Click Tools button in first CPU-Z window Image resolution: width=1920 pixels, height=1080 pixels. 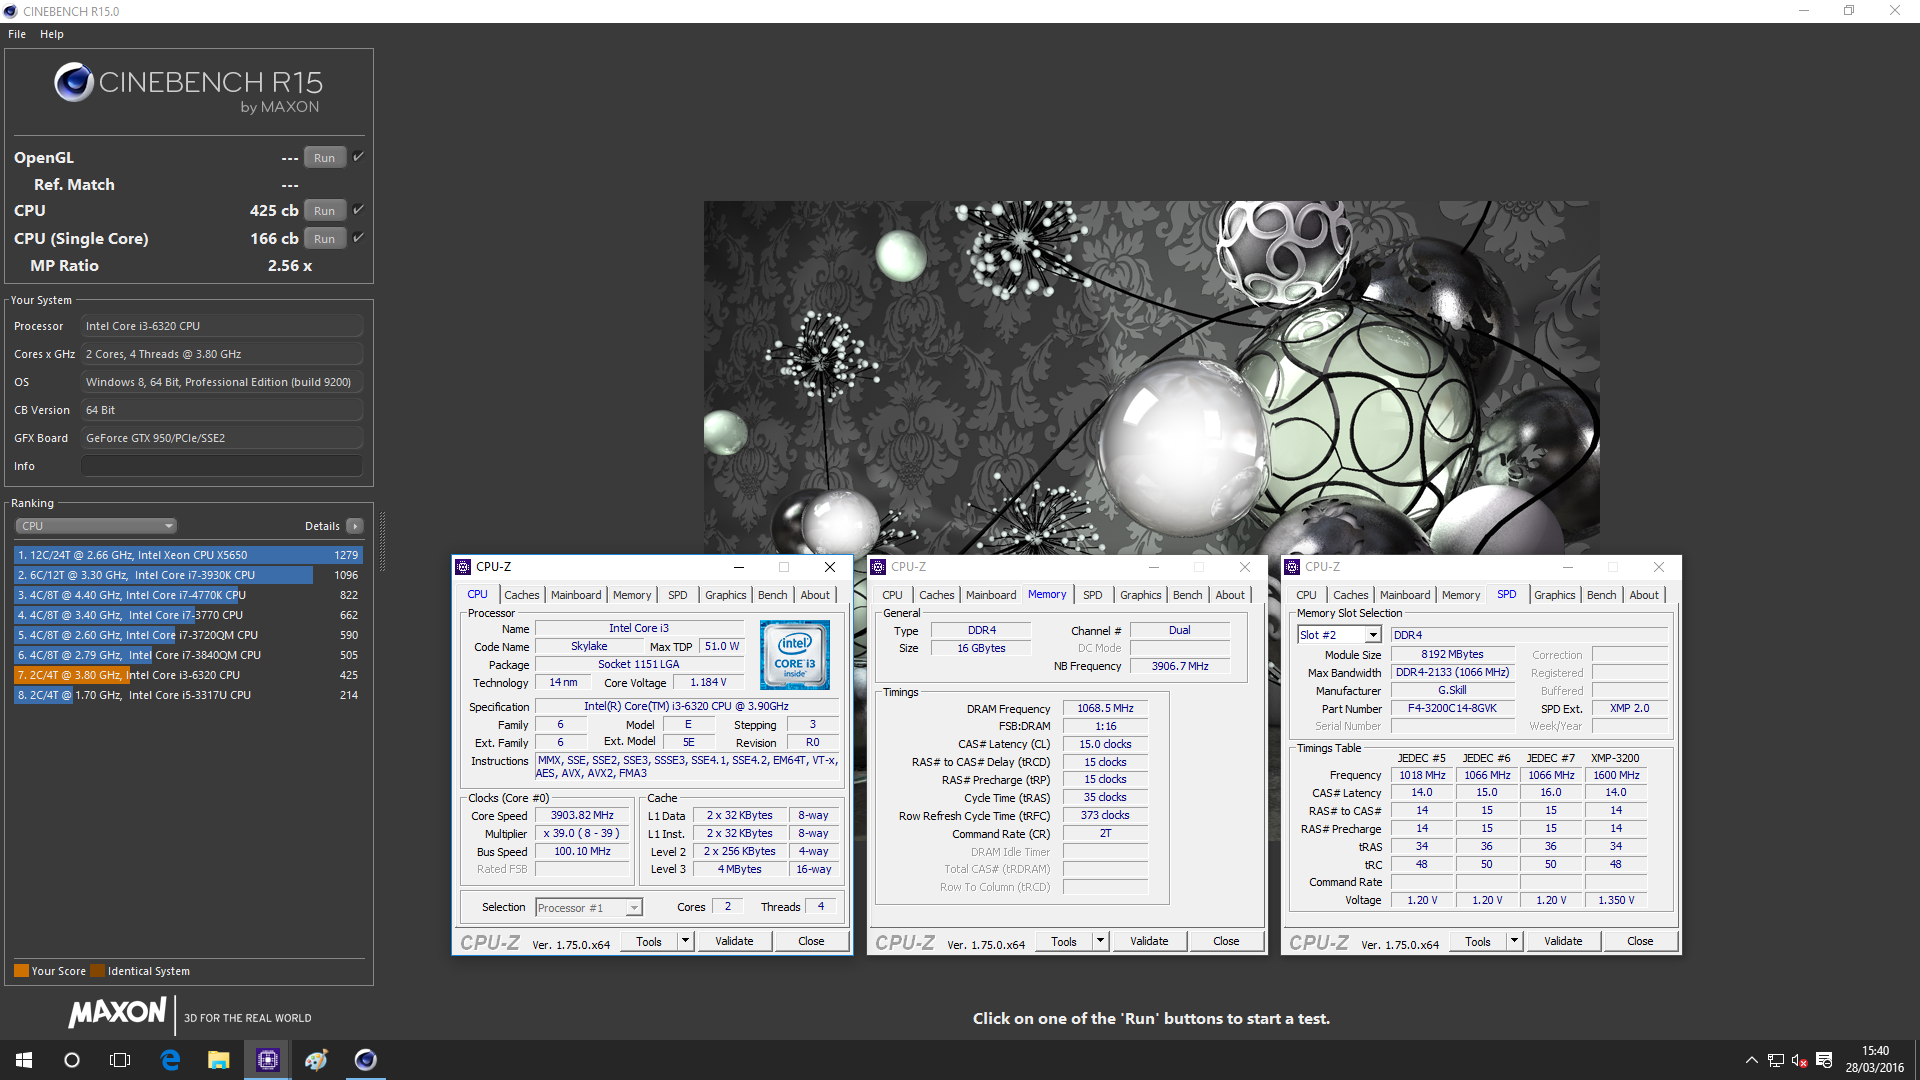click(649, 941)
